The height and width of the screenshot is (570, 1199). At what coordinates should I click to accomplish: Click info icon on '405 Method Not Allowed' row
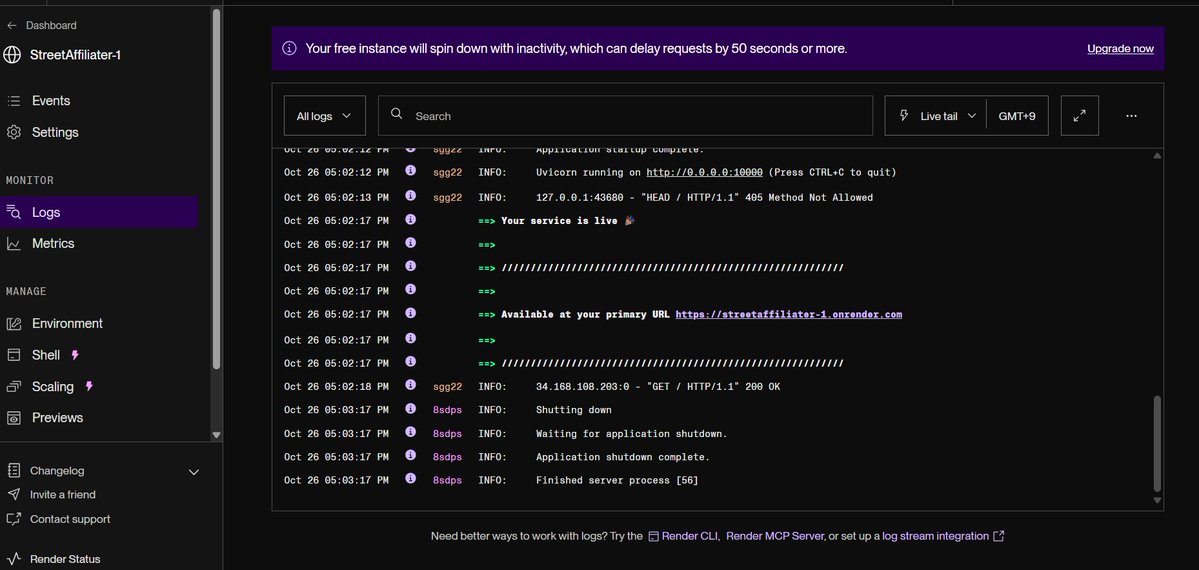click(411, 196)
